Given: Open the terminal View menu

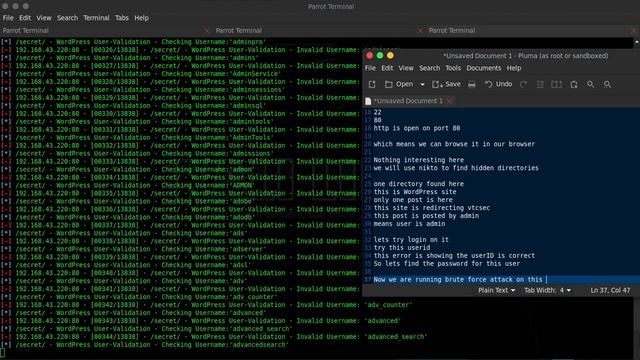Looking at the screenshot, I should (44, 18).
